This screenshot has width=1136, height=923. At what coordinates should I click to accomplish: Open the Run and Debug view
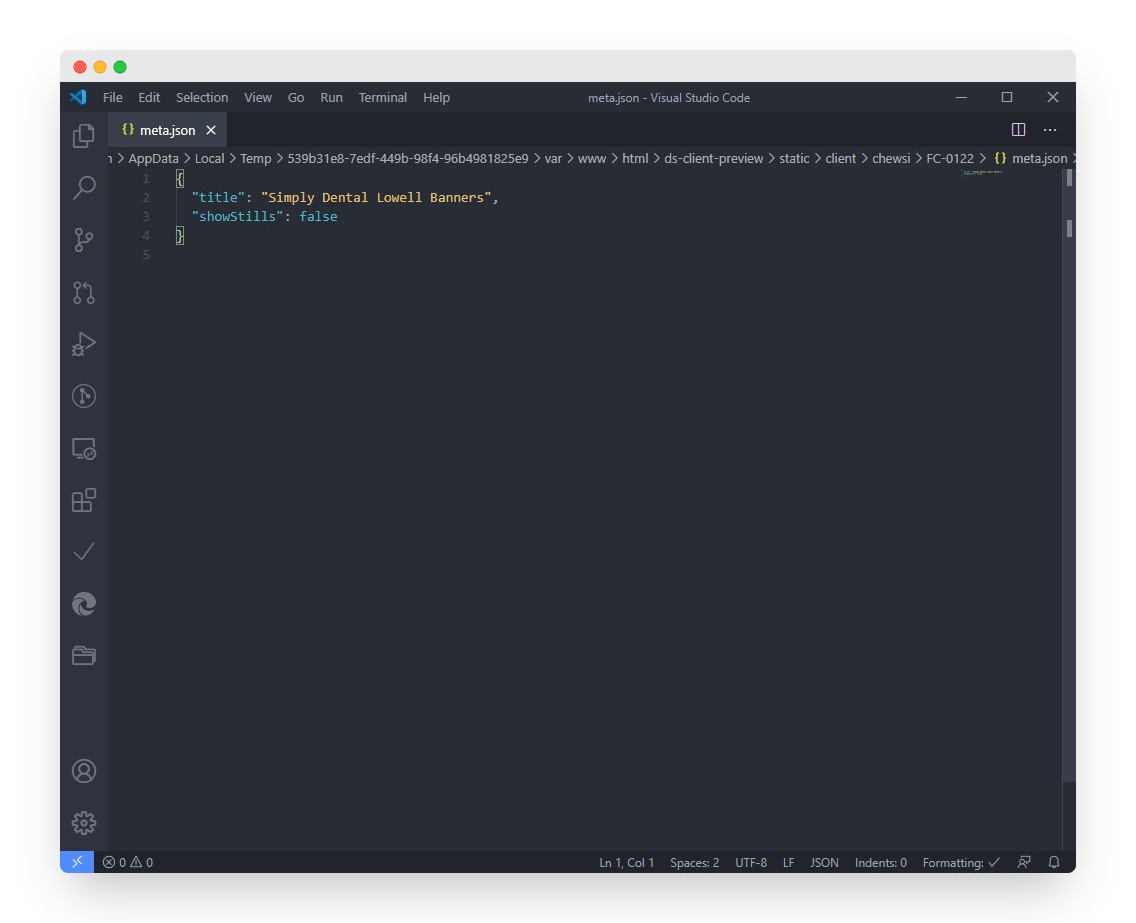point(83,344)
